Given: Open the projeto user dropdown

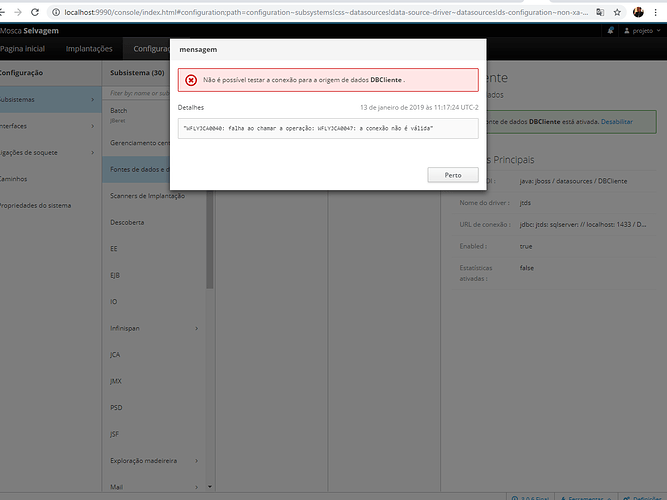Looking at the screenshot, I should [x=642, y=31].
